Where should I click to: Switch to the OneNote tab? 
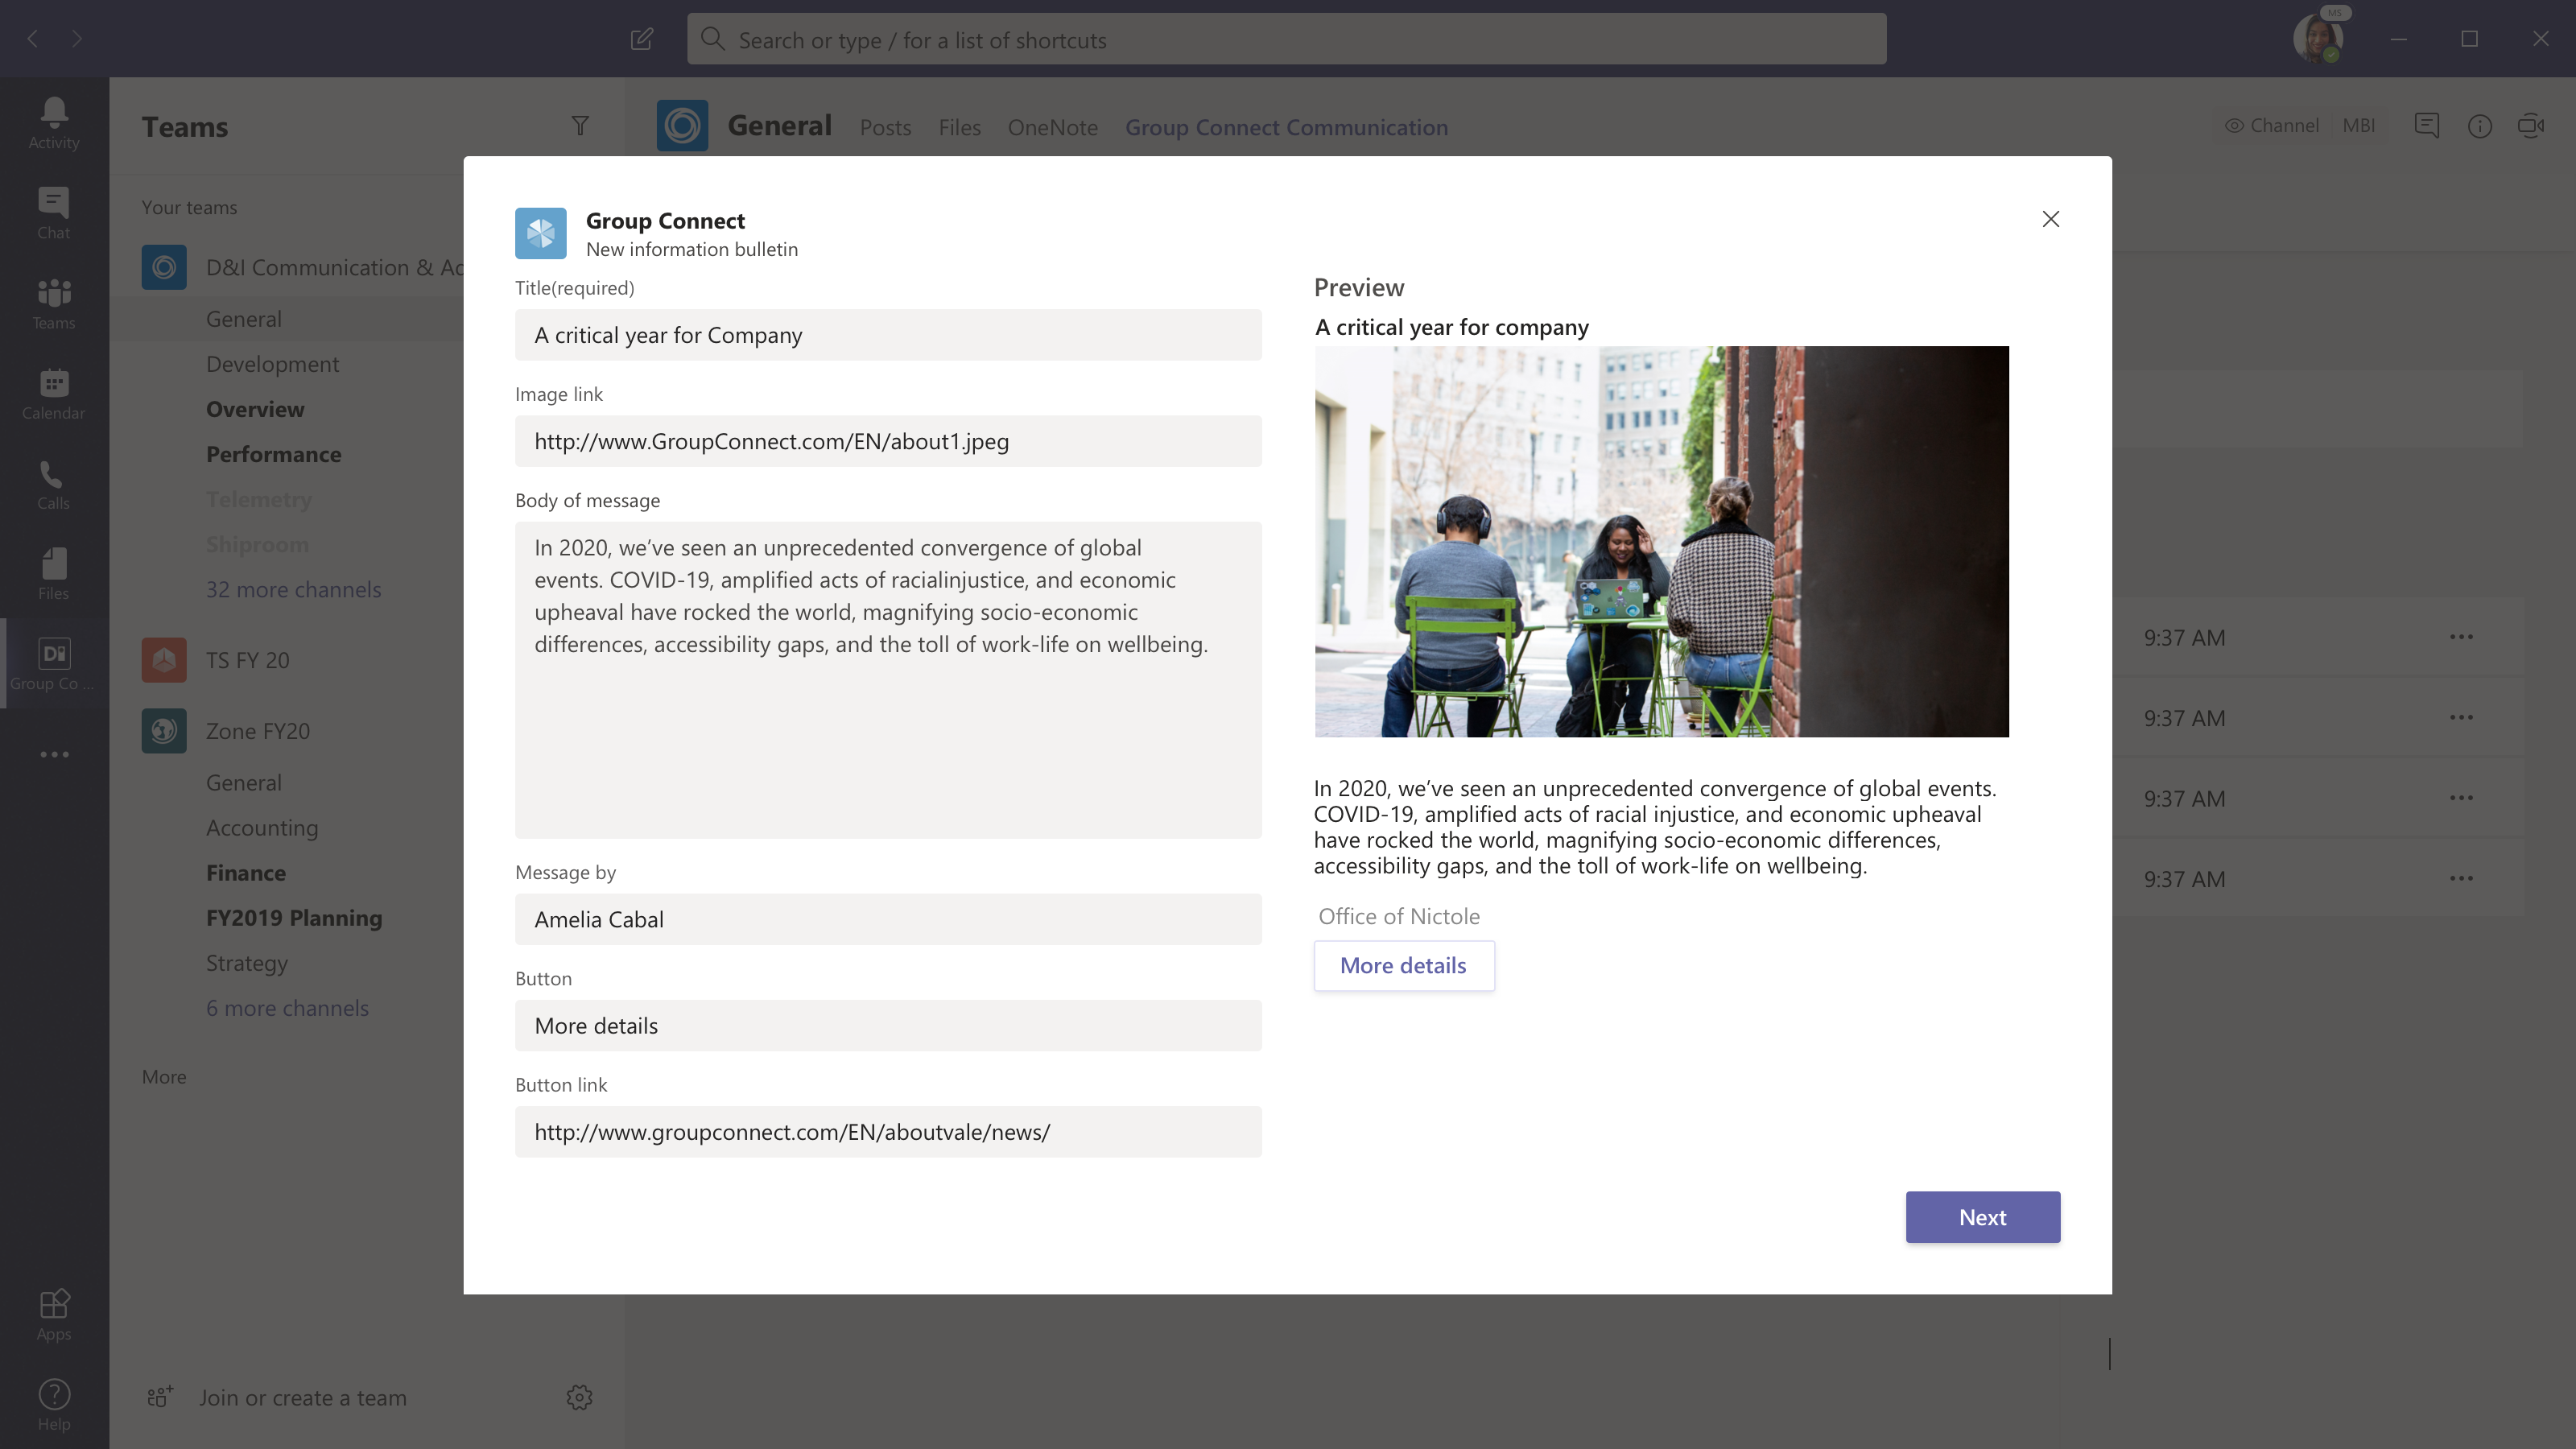(x=1052, y=128)
